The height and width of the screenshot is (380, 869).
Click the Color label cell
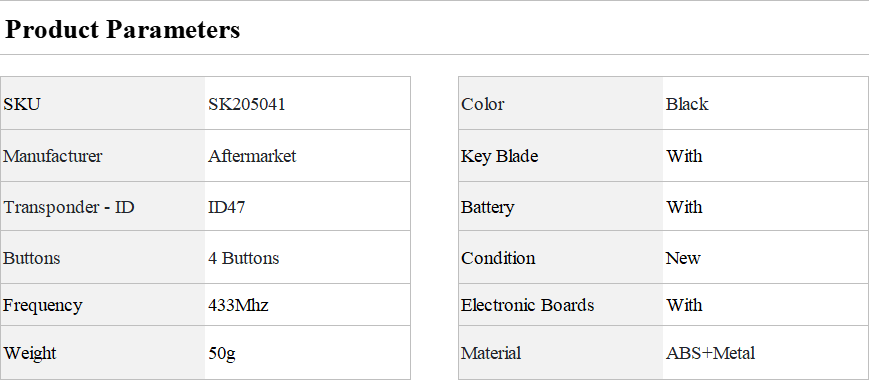561,104
